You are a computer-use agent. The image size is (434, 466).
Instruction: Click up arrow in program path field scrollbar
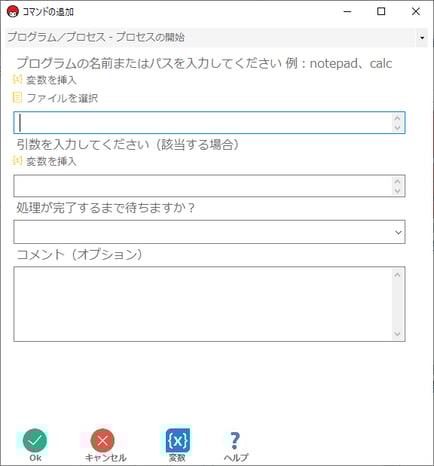(397, 118)
